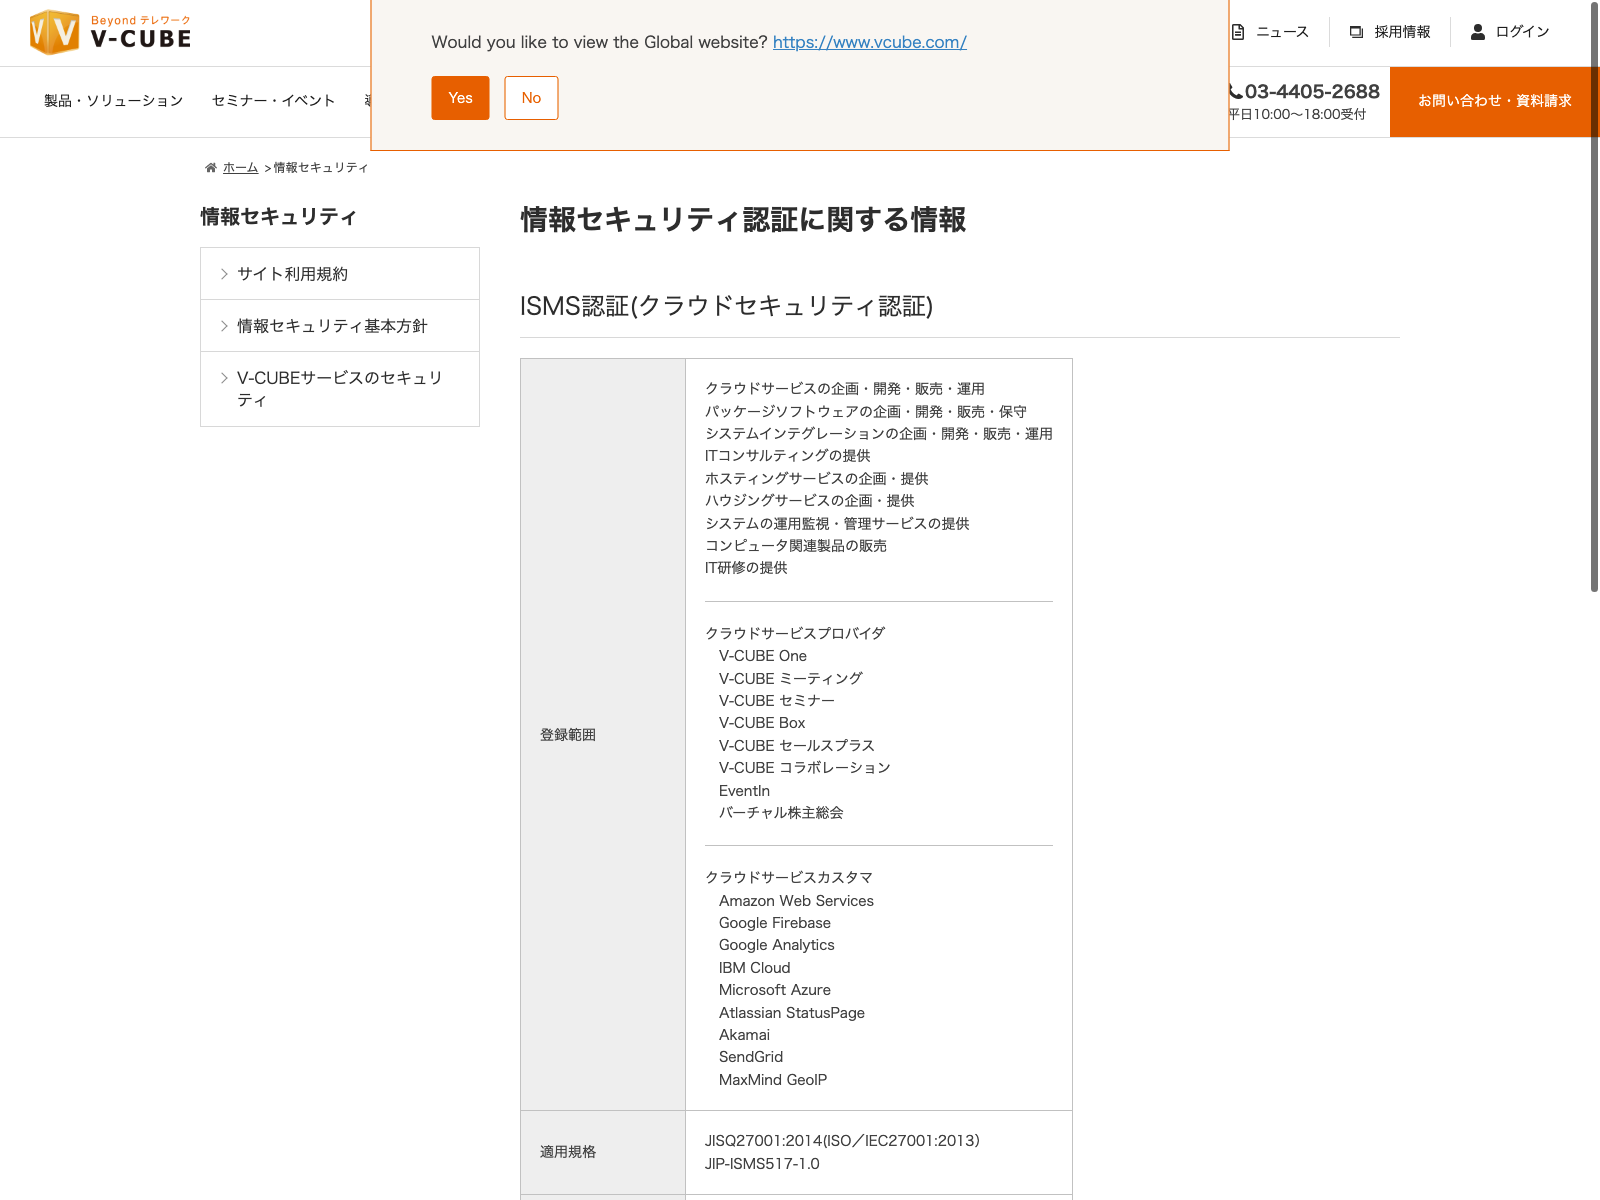1600x1200 pixels.
Task: Open セミナー・イベント menu
Action: 273,101
